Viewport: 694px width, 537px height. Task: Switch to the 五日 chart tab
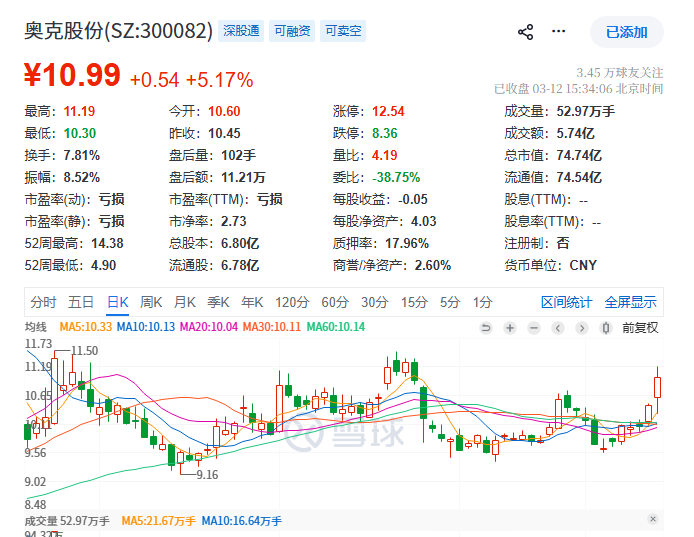pyautogui.click(x=81, y=302)
